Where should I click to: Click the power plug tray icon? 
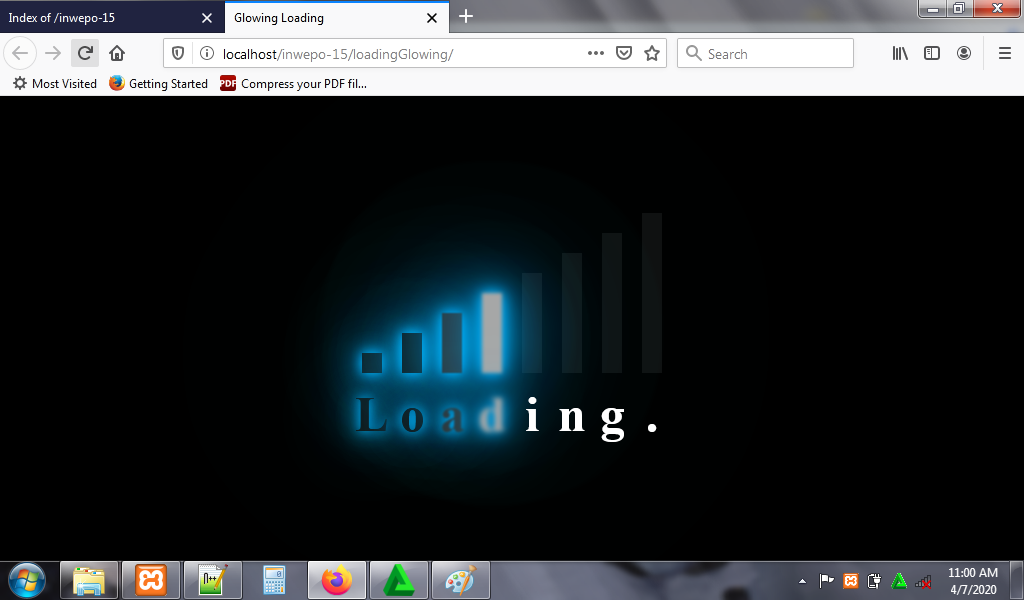pyautogui.click(x=874, y=580)
